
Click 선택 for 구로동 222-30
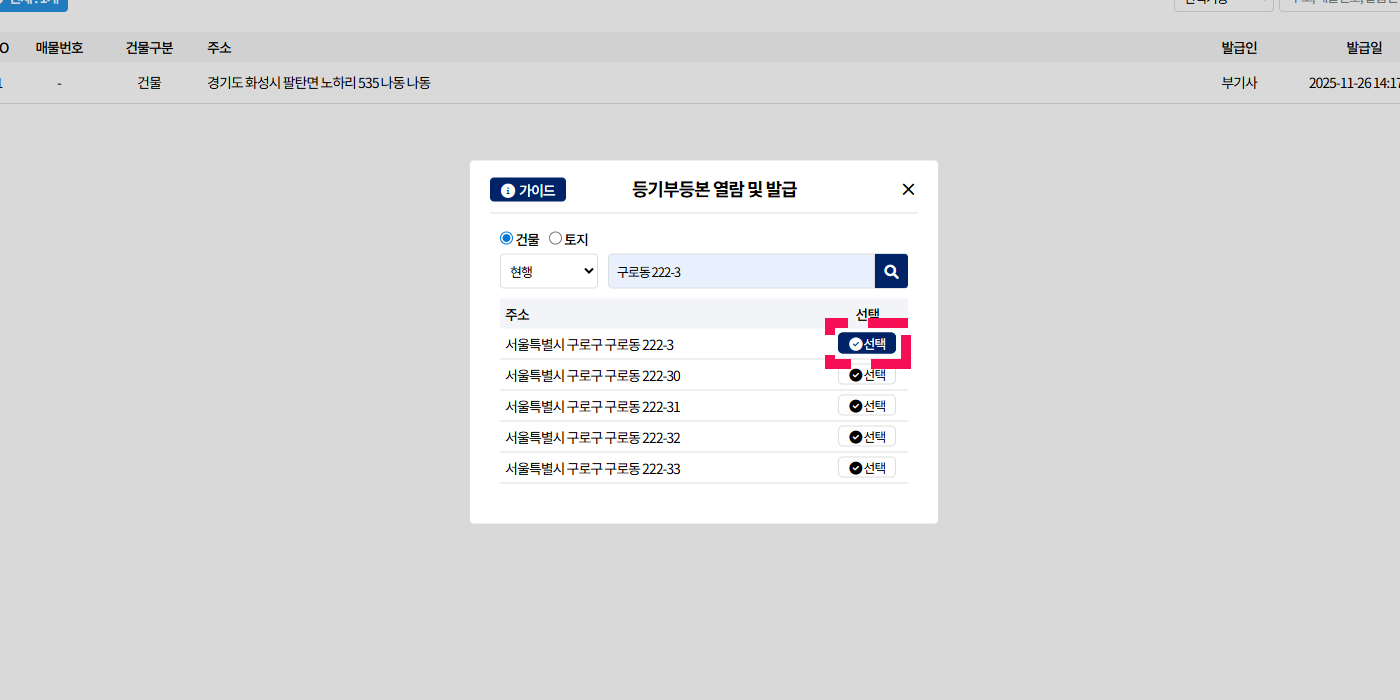(867, 376)
